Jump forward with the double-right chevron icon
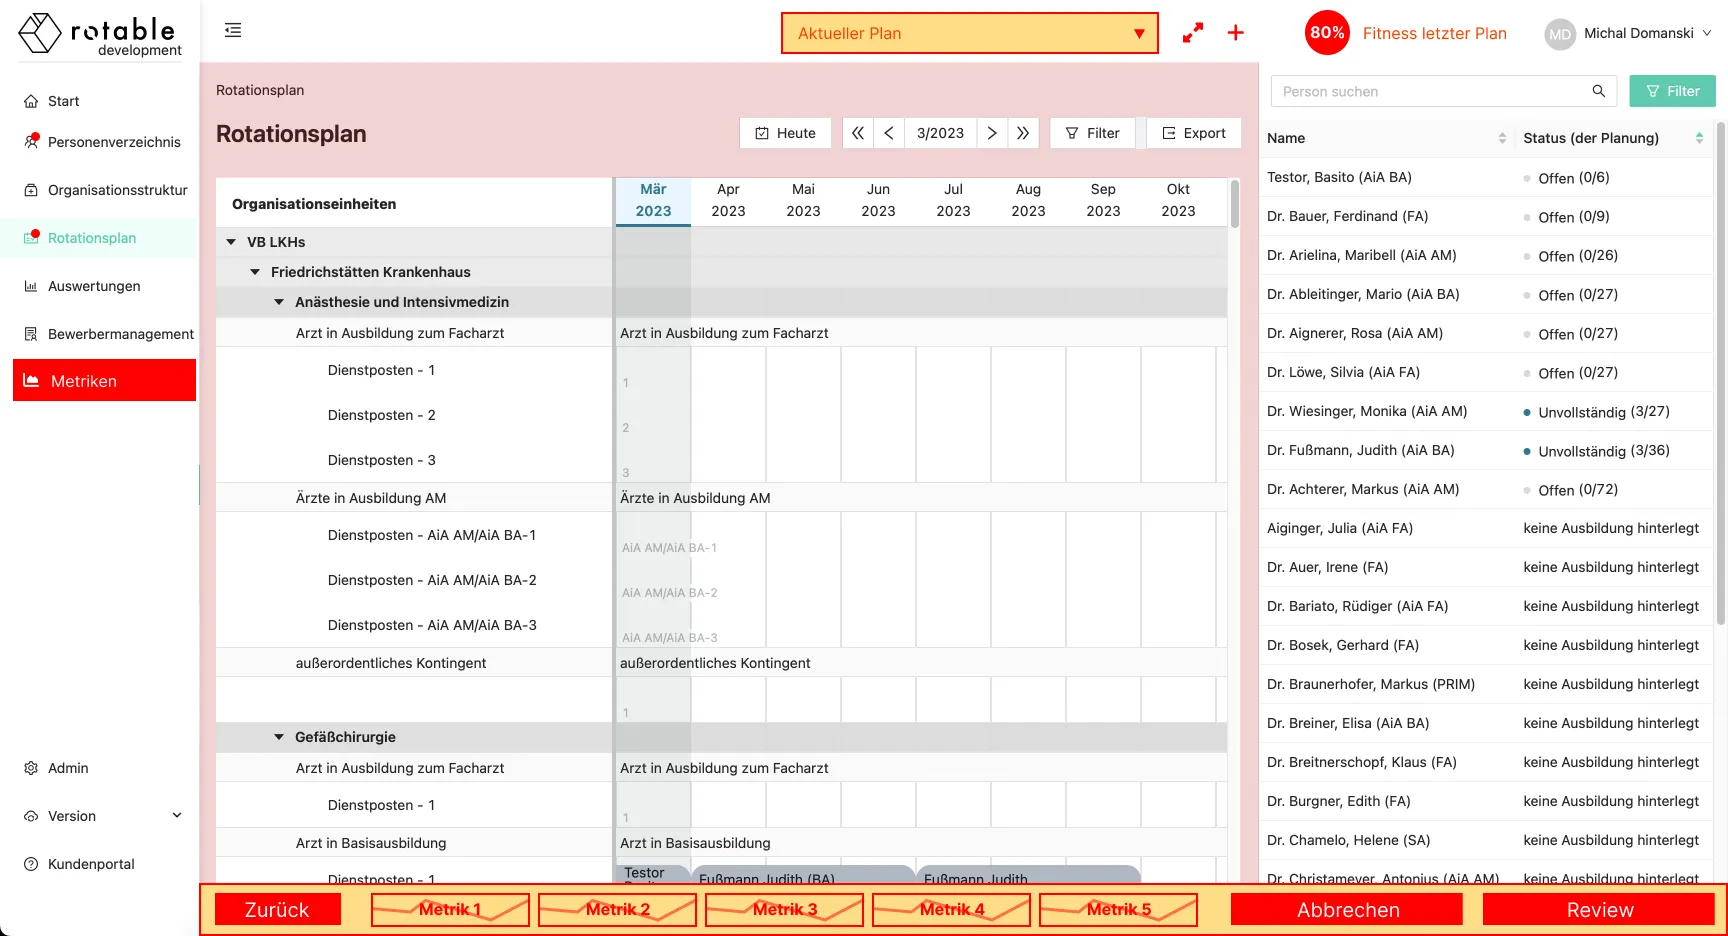The width and height of the screenshot is (1728, 936). 1022,133
